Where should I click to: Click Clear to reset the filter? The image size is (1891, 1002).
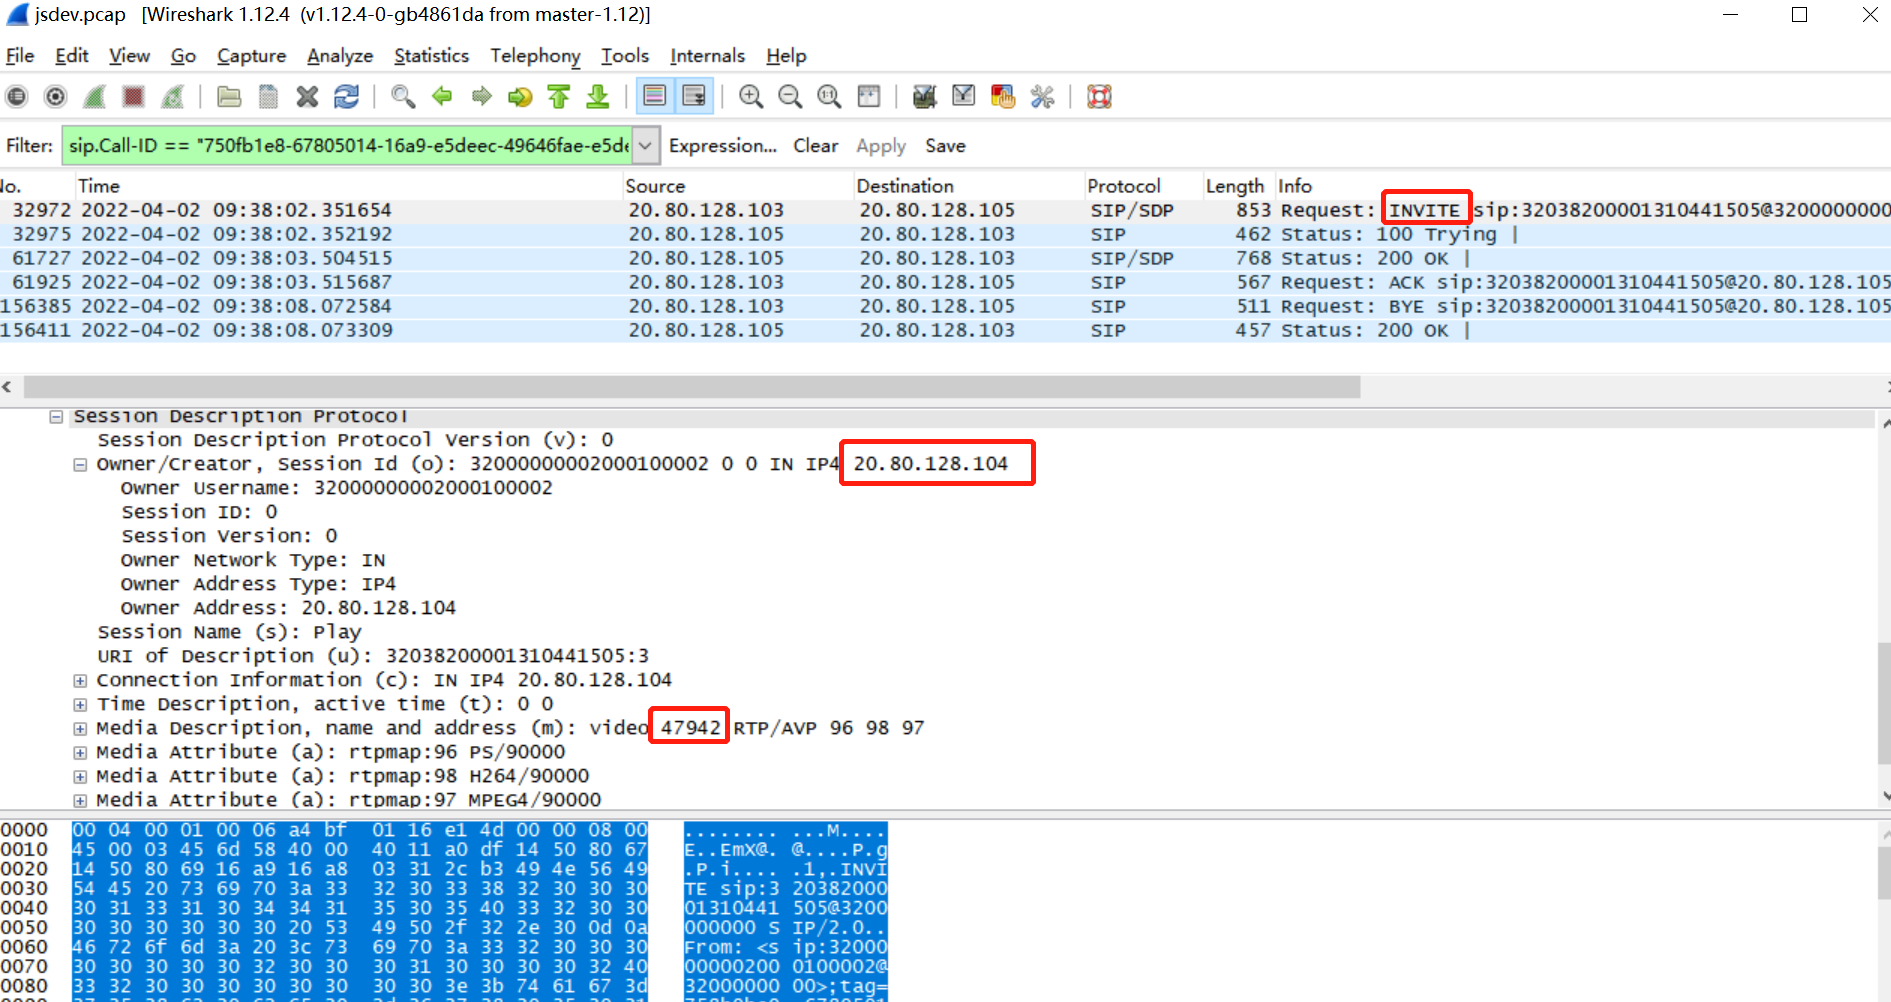click(x=815, y=146)
